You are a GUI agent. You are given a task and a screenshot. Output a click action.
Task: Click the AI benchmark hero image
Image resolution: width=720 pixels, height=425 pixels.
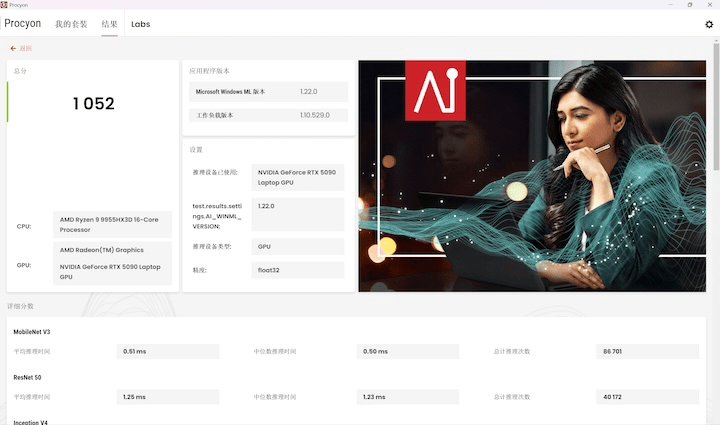(x=532, y=176)
